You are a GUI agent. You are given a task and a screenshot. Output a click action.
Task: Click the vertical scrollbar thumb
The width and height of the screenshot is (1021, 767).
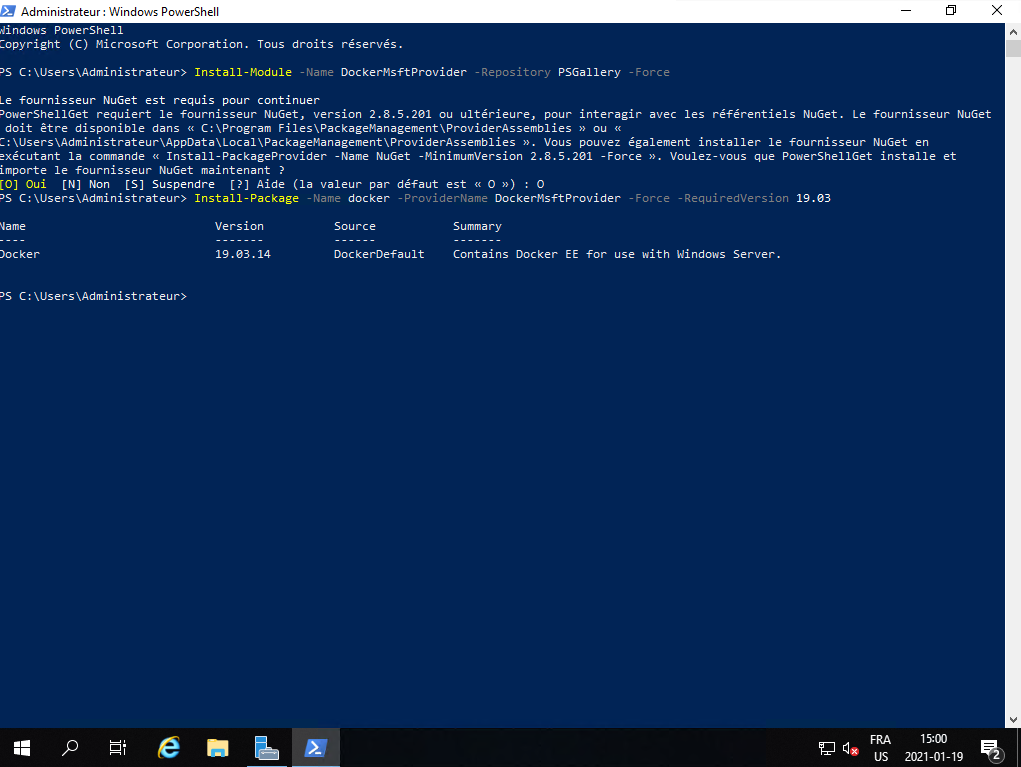click(x=1013, y=49)
